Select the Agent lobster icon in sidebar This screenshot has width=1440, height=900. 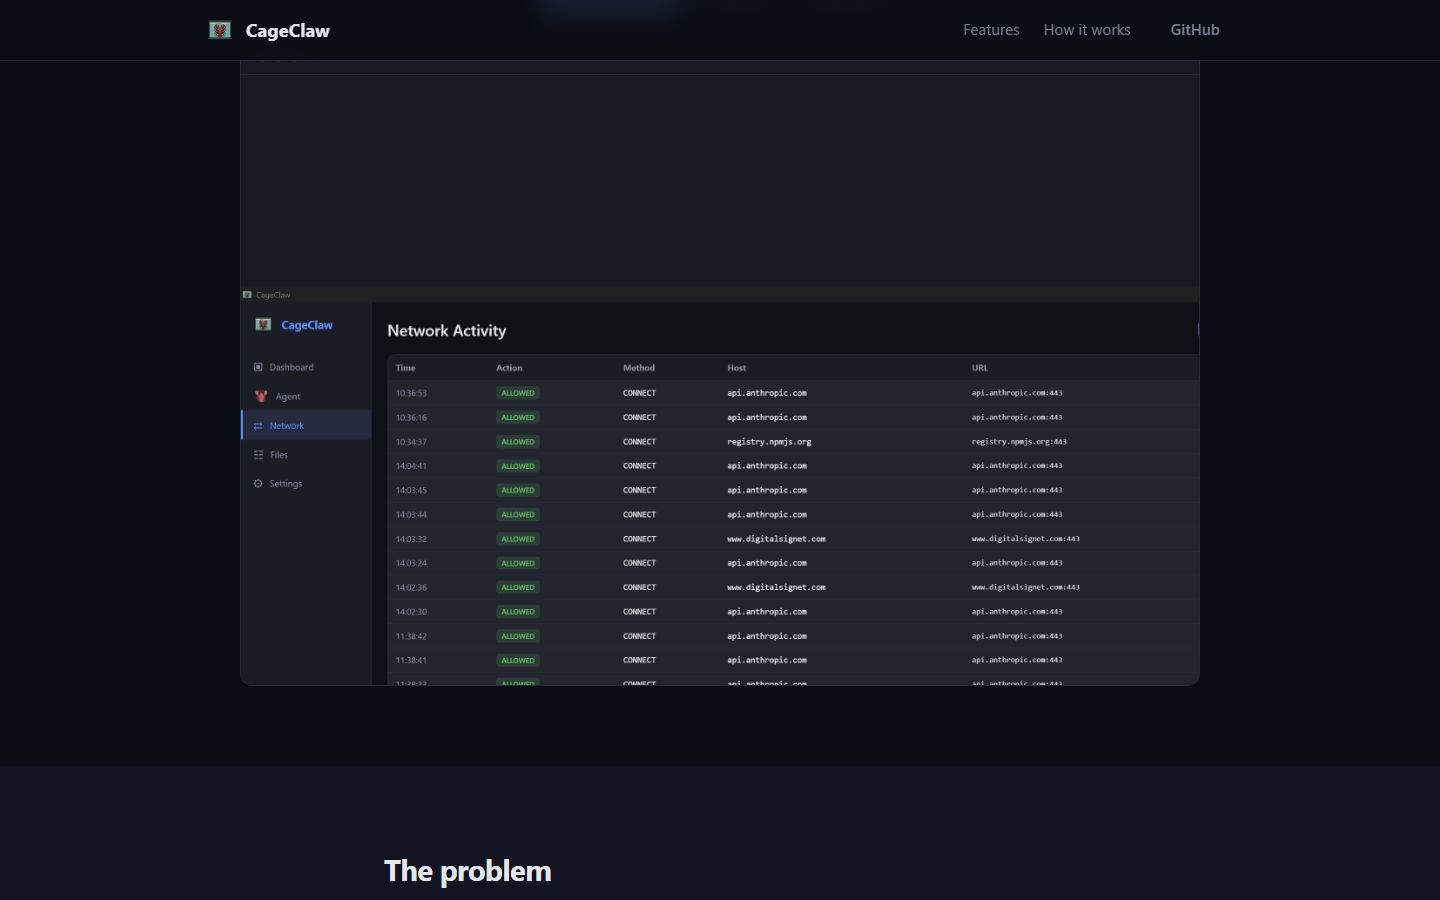261,396
